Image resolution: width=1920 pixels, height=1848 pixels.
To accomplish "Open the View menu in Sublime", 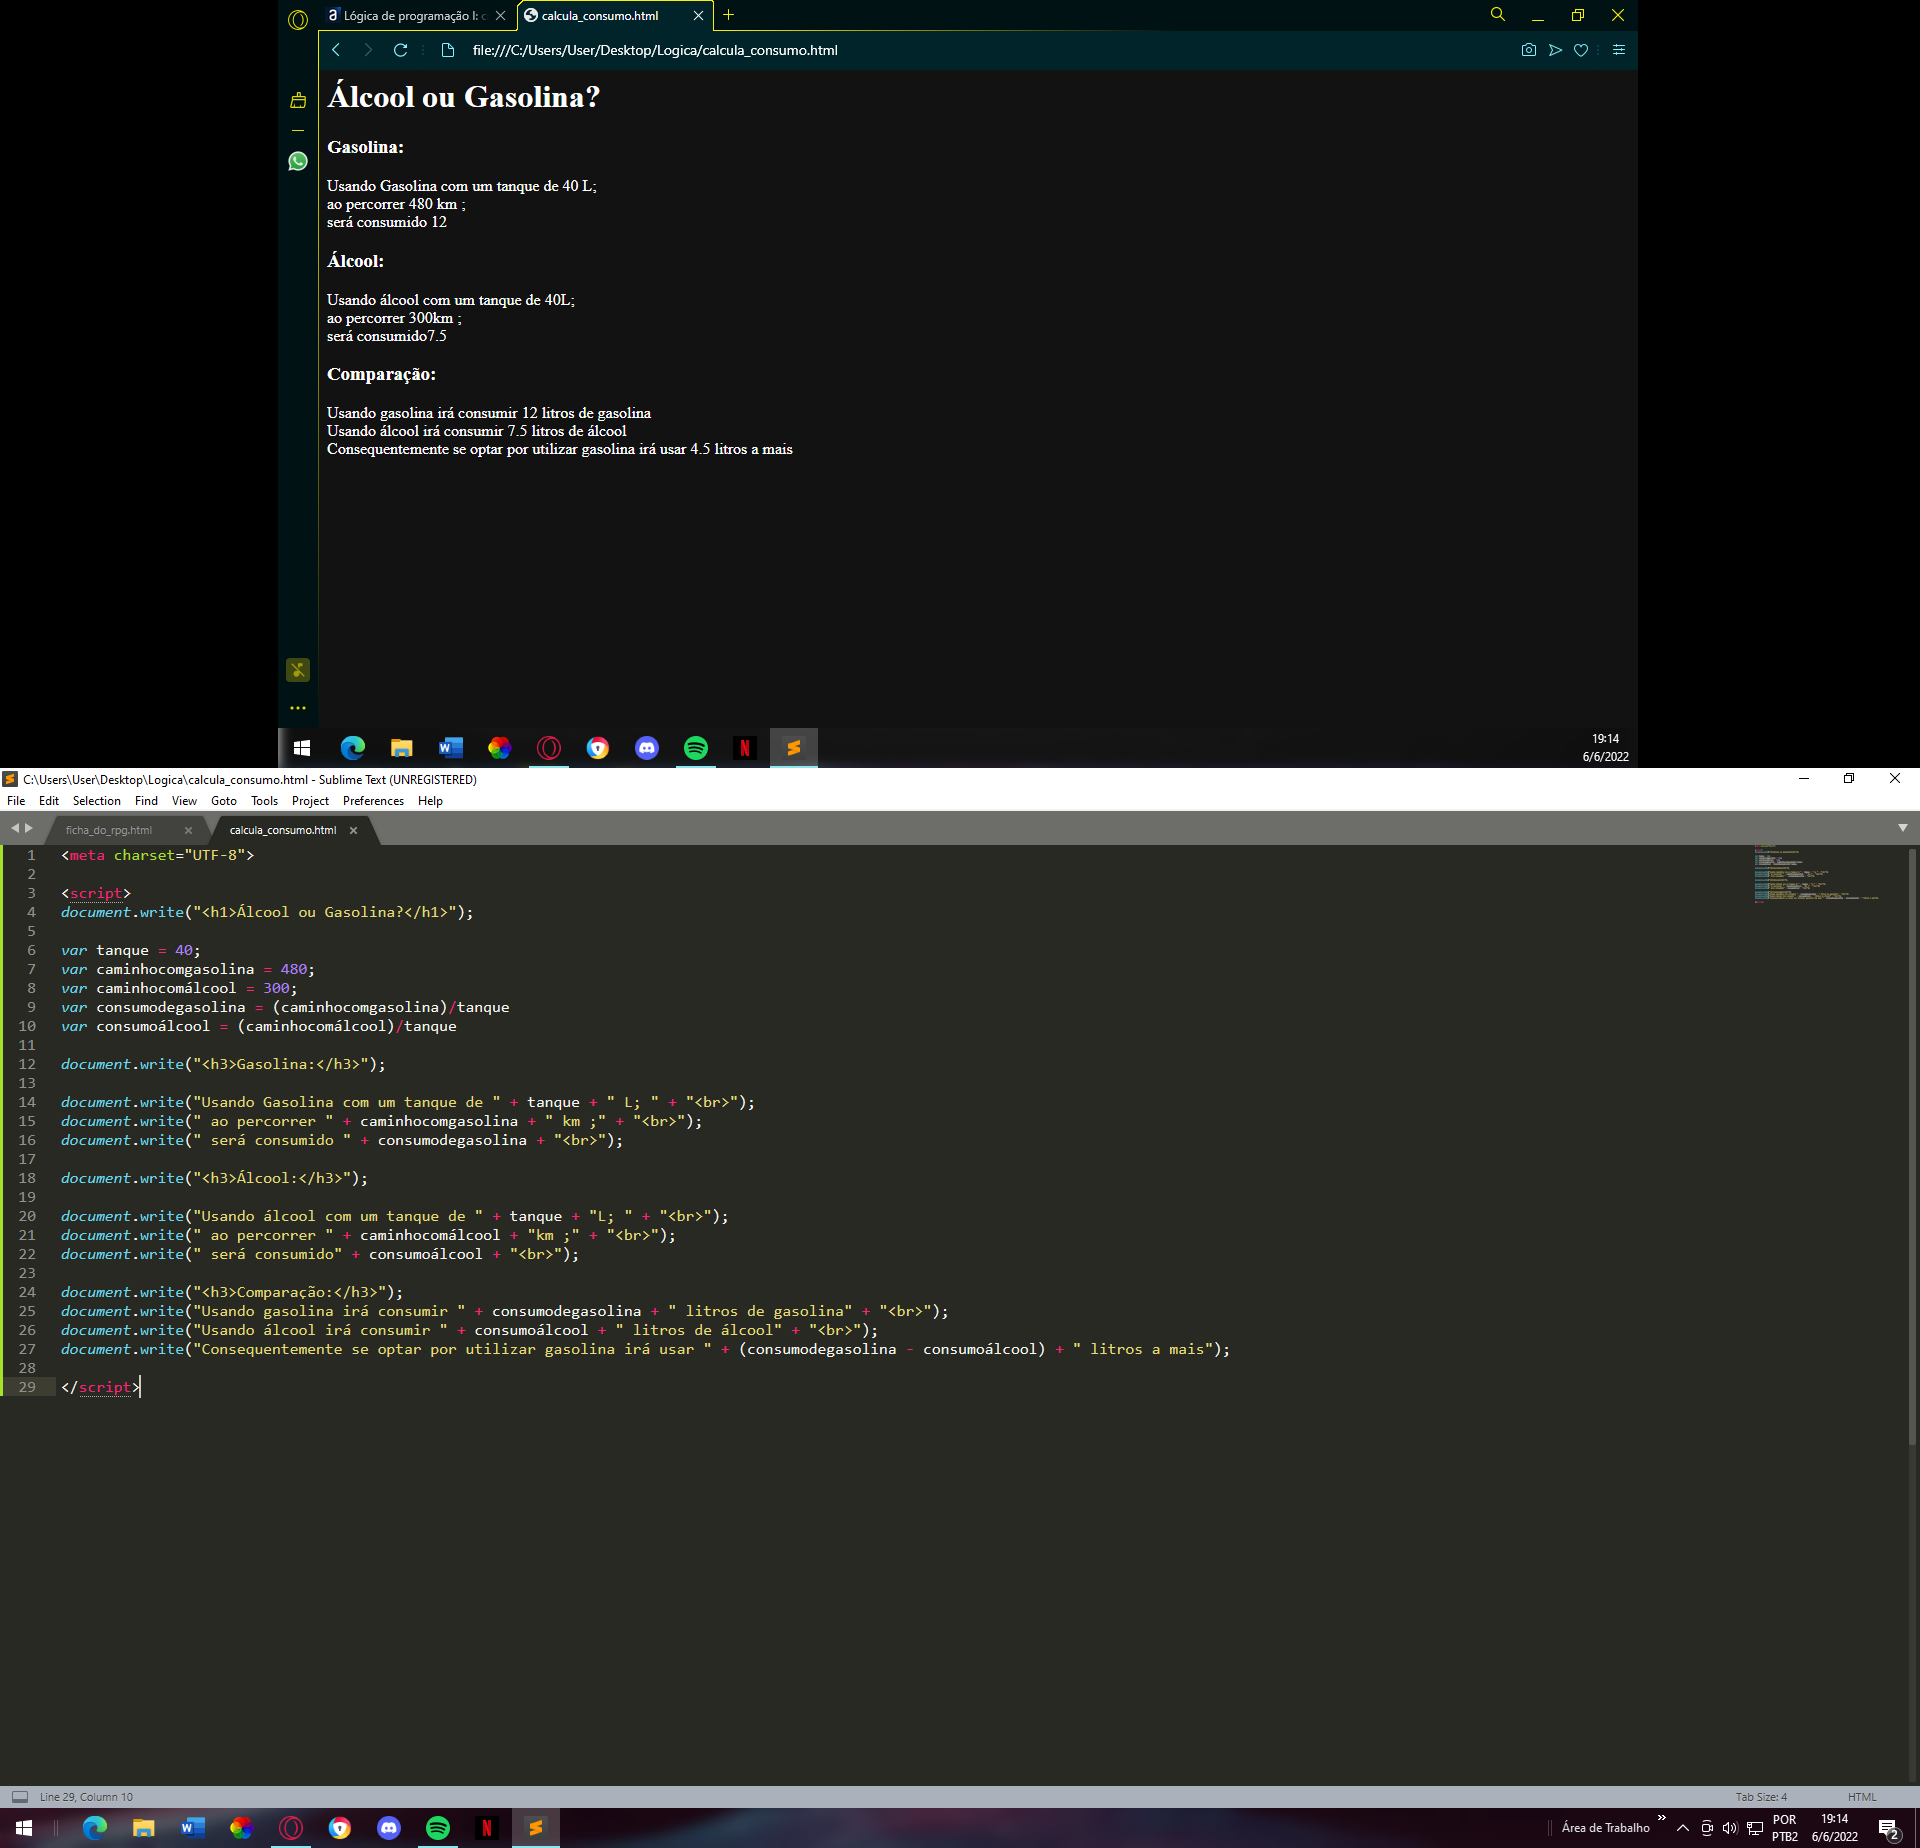I will [x=184, y=801].
